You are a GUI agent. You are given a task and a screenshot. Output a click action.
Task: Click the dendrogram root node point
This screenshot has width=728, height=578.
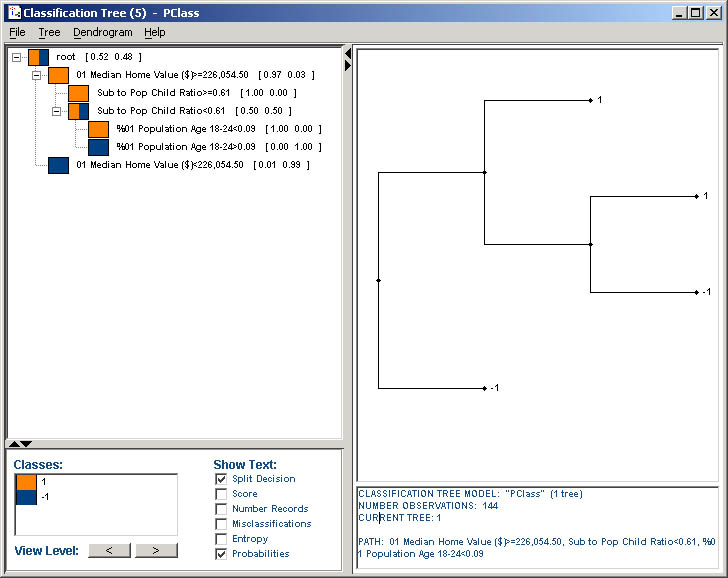click(x=378, y=280)
